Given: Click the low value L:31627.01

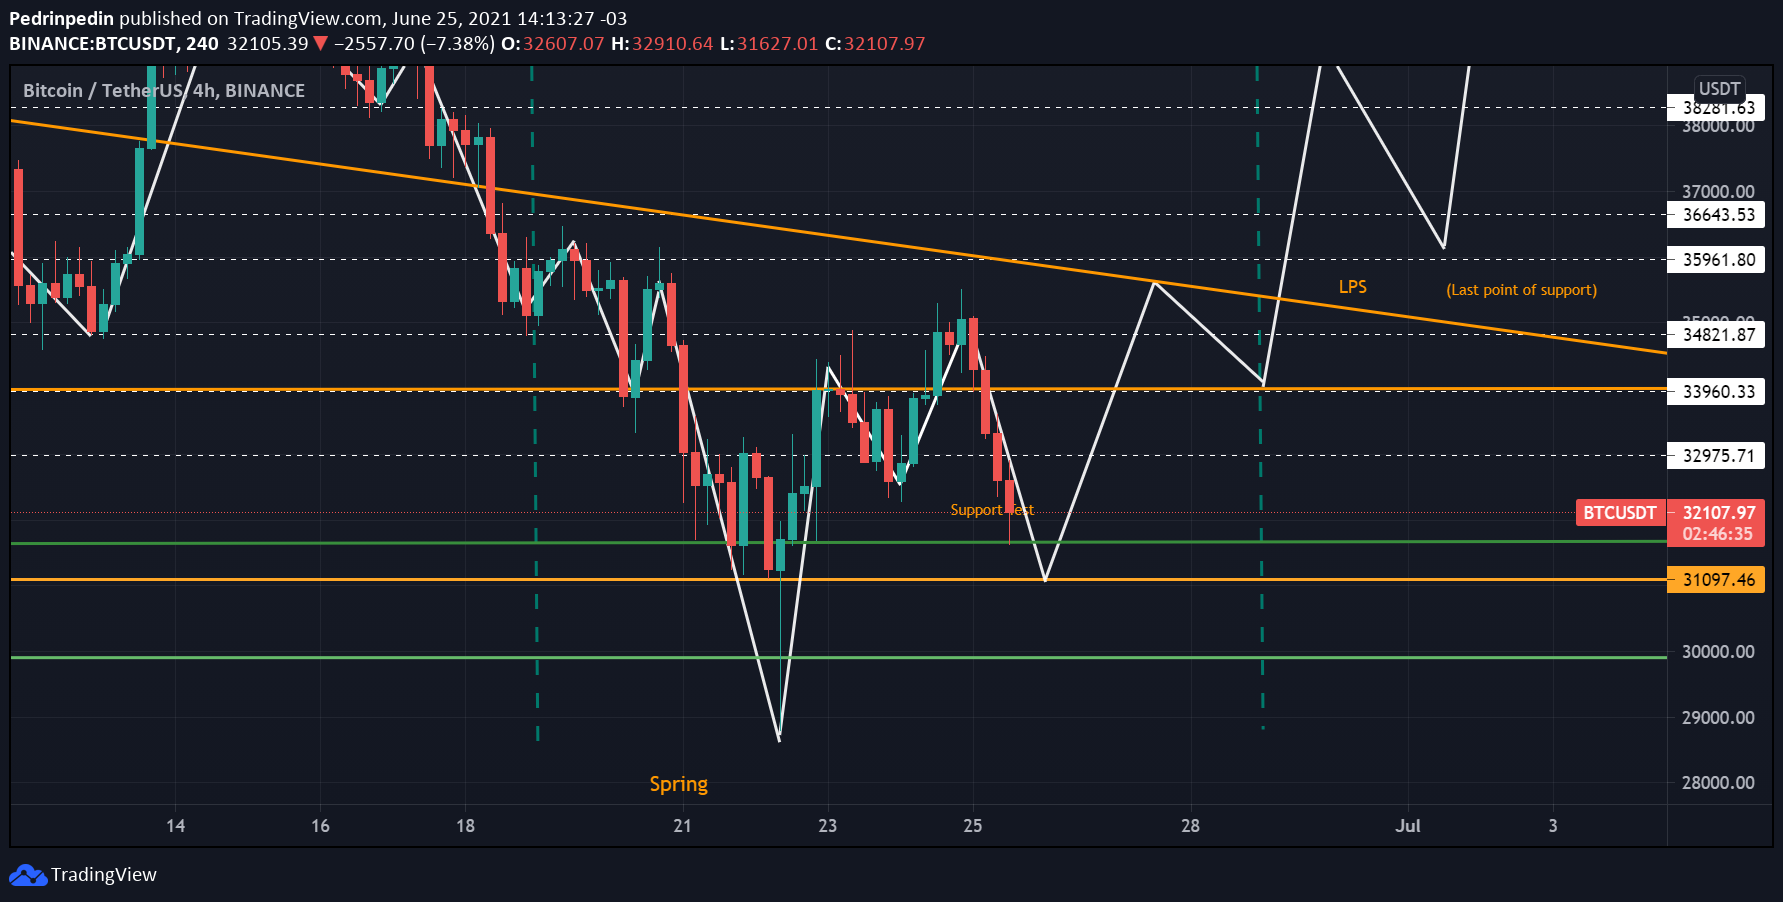Looking at the screenshot, I should pyautogui.click(x=769, y=44).
